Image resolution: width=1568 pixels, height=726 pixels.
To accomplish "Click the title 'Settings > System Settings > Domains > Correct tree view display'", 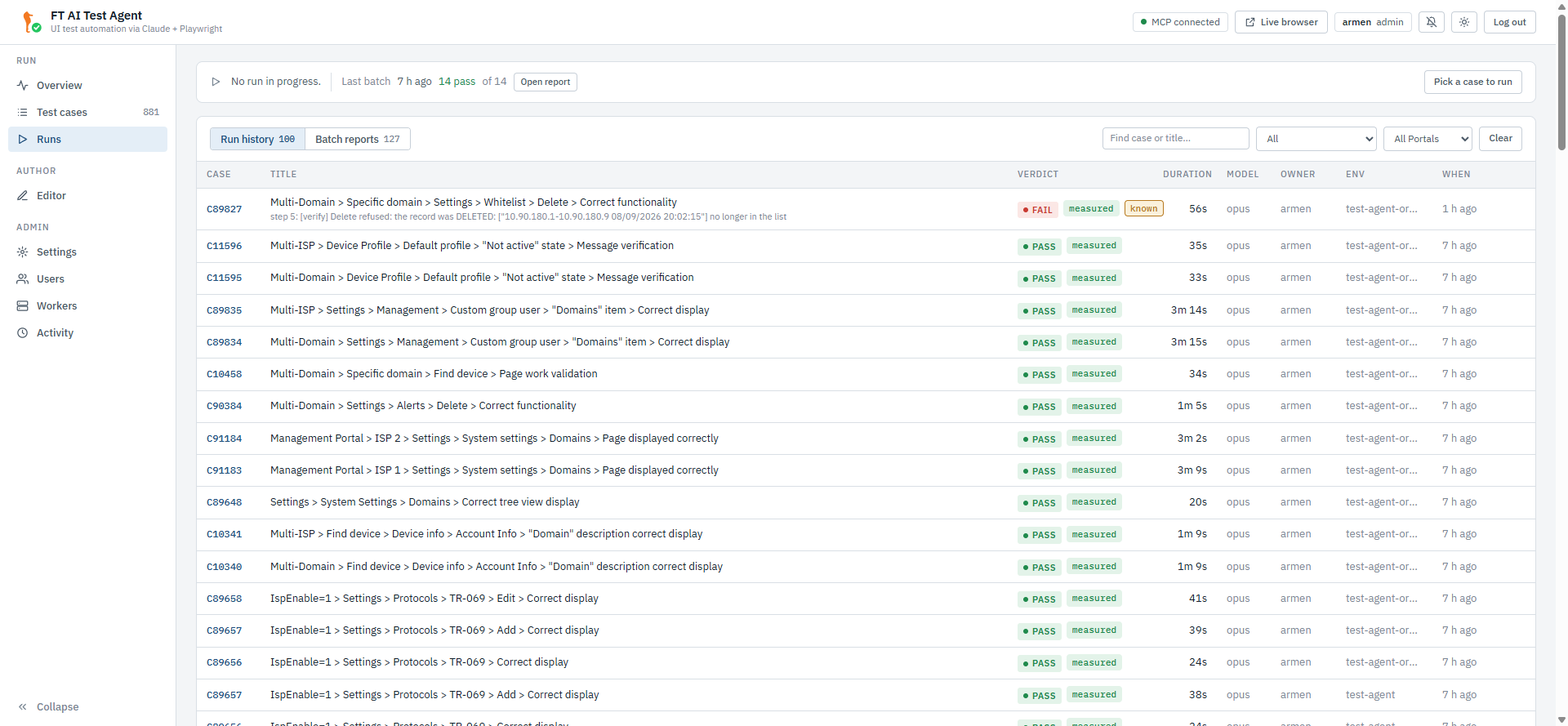I will [x=424, y=502].
